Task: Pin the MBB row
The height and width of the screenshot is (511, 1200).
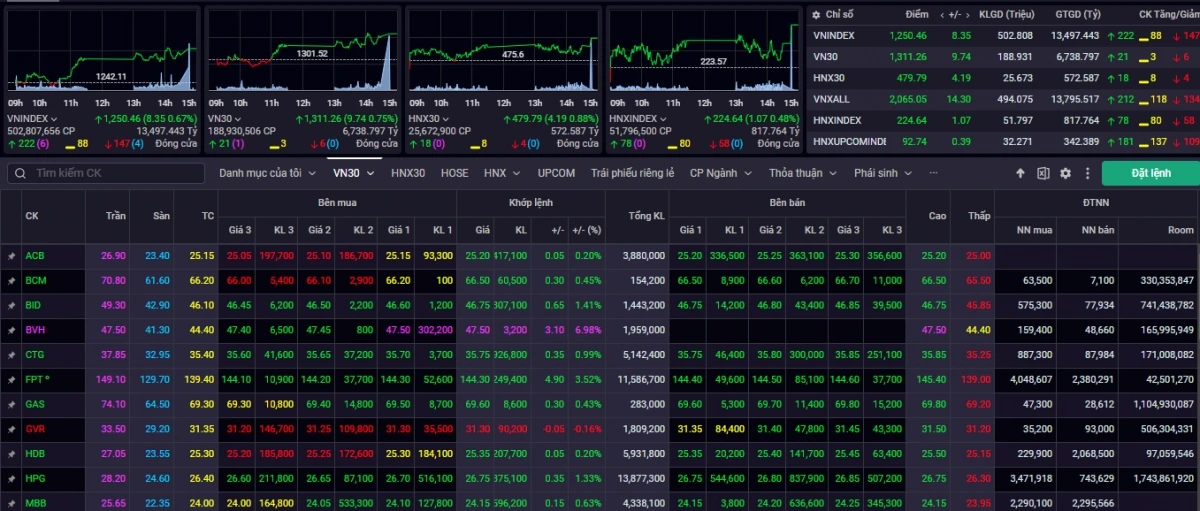Action: (11, 503)
